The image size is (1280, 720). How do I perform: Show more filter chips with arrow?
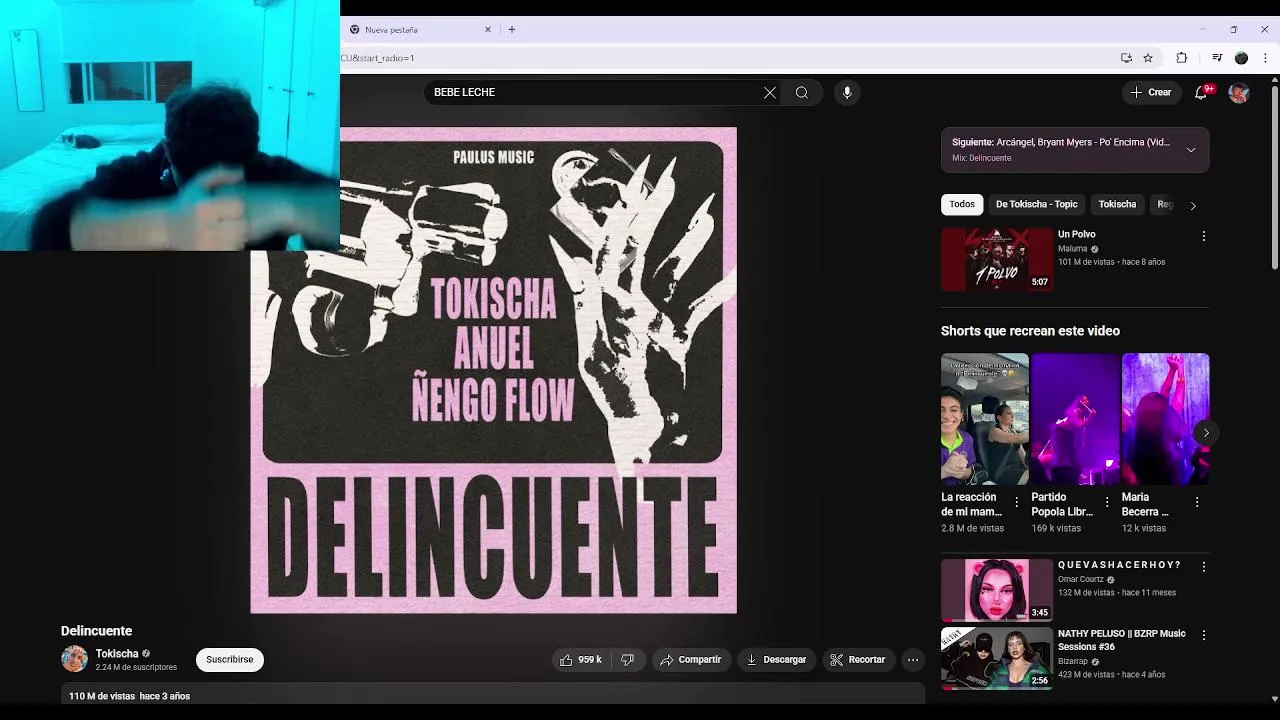[x=1192, y=205]
